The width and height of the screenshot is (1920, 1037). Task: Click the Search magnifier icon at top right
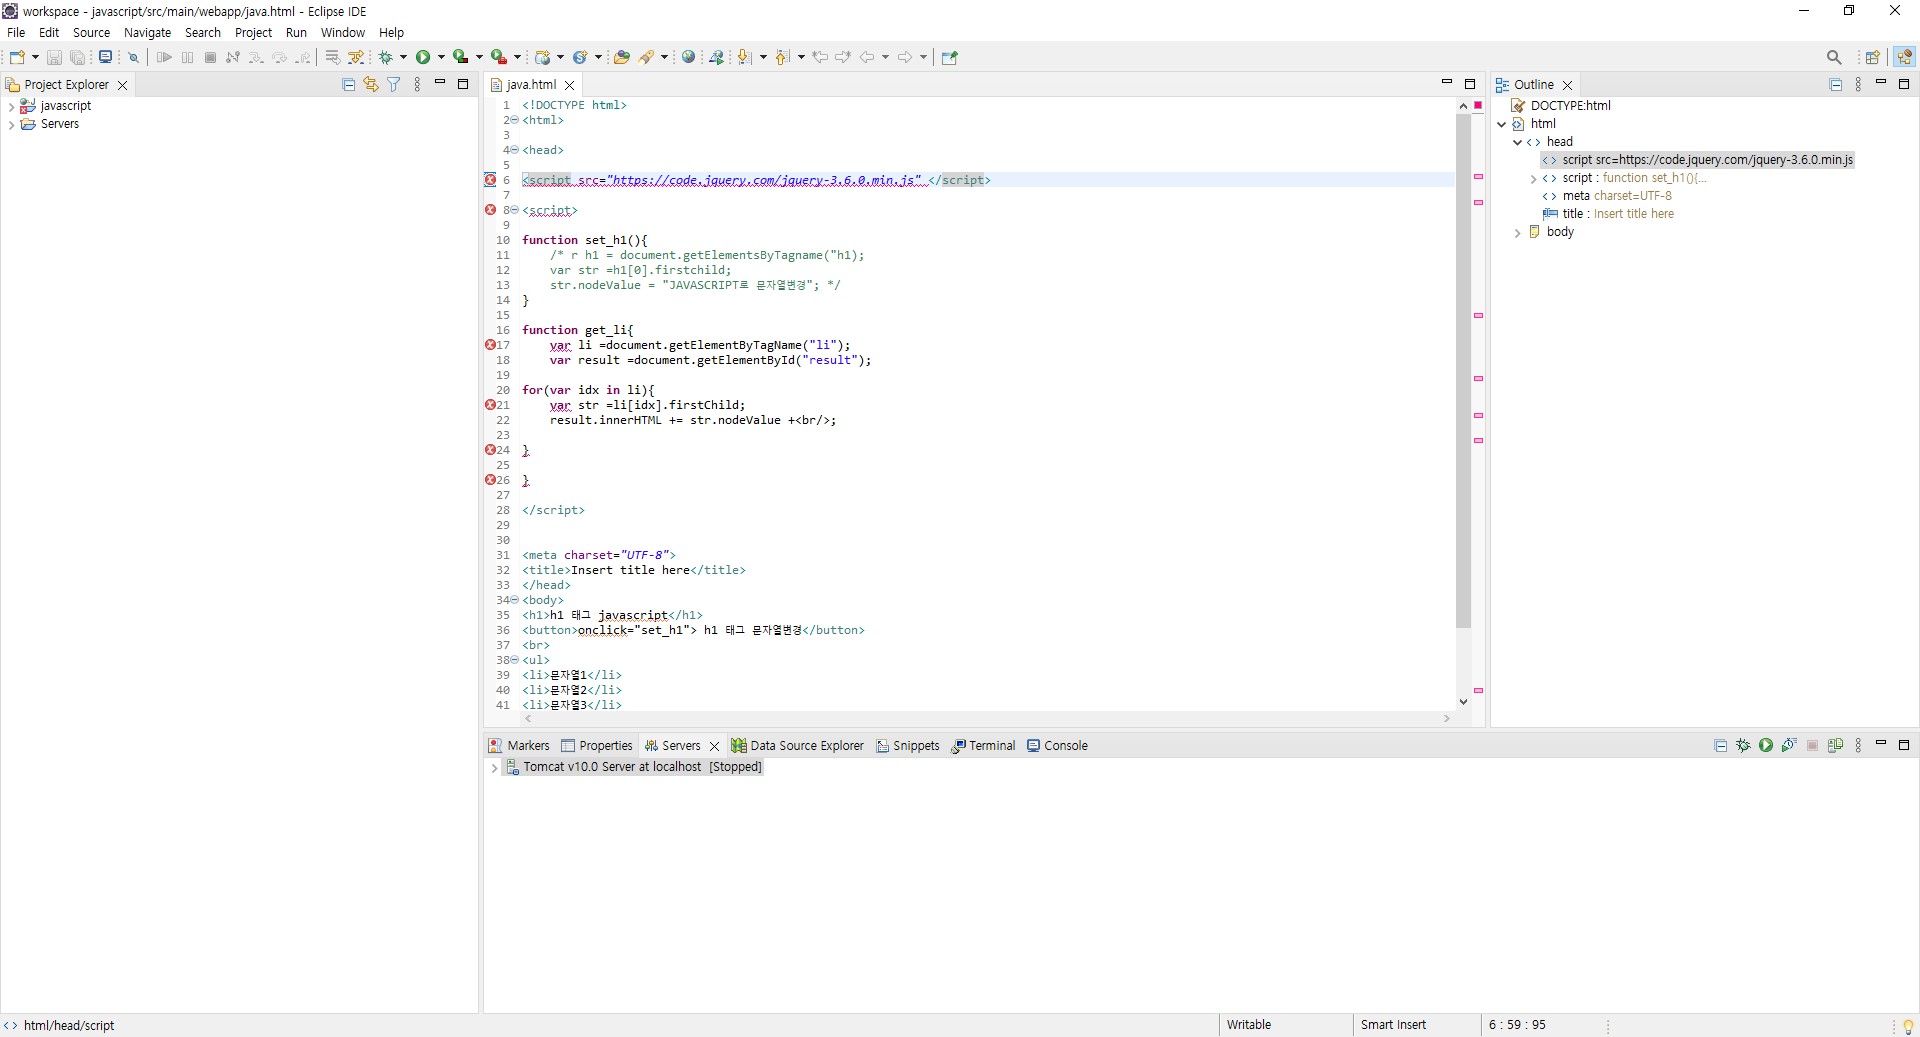point(1833,57)
